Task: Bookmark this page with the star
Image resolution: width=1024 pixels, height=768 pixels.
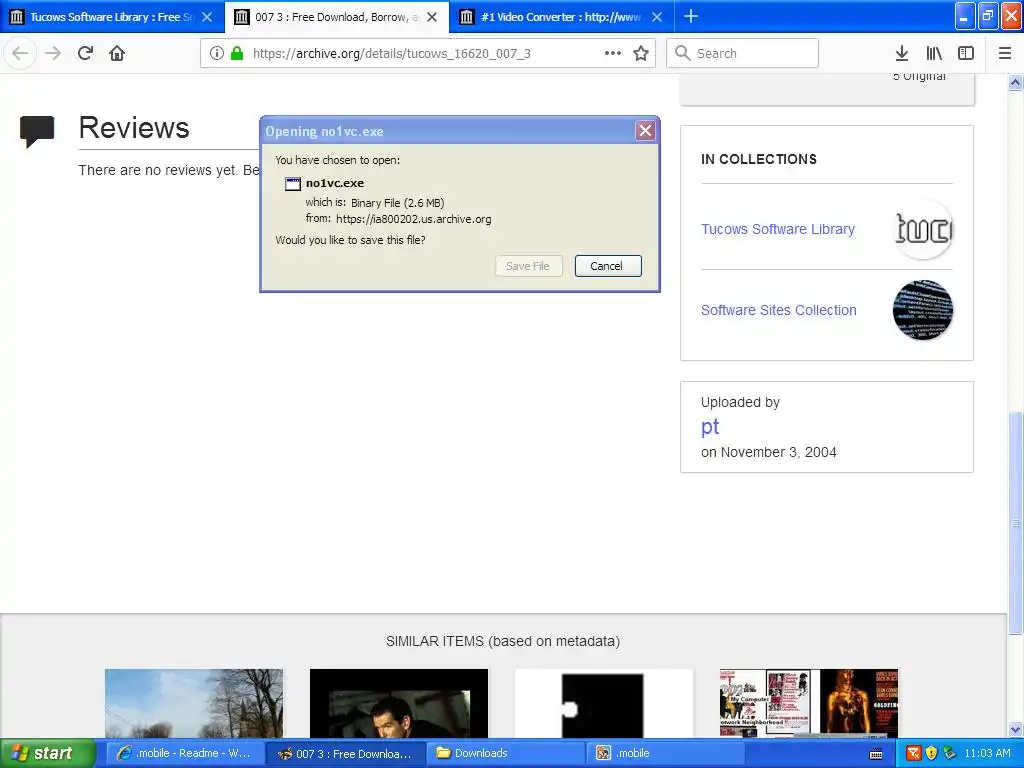Action: 641,54
